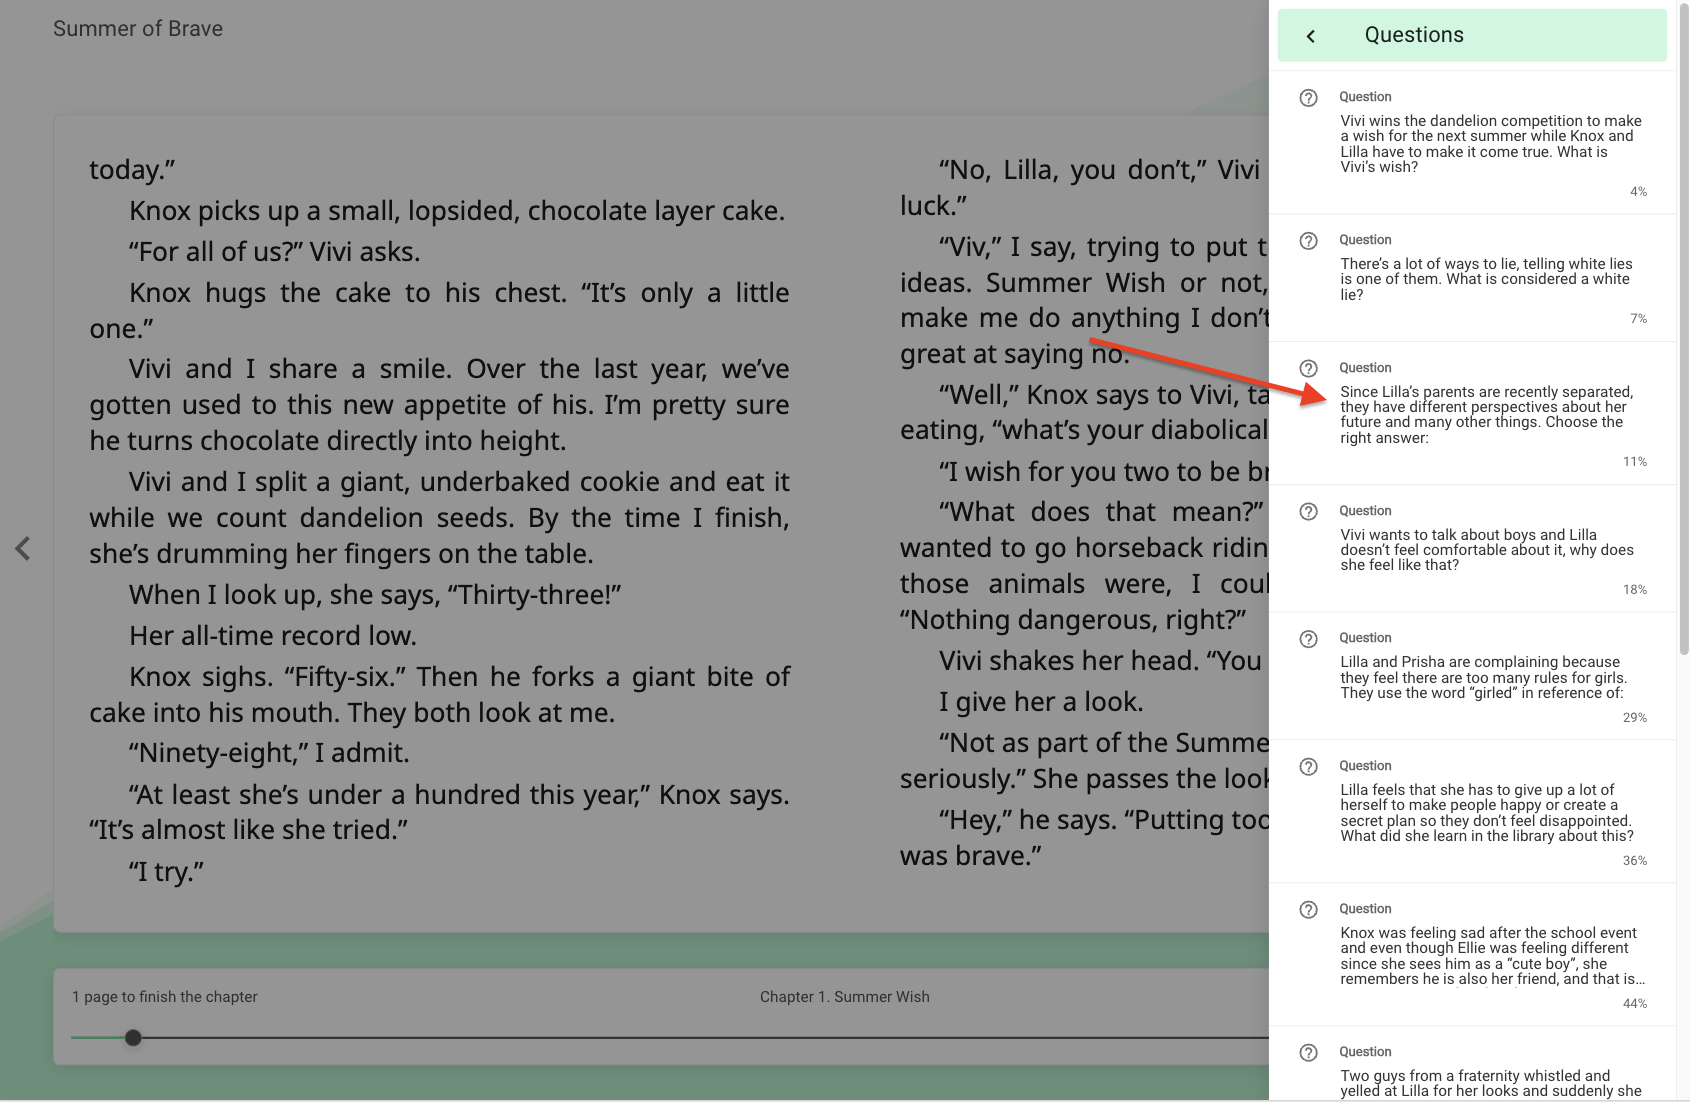Click the 36% progress marker
The height and width of the screenshot is (1102, 1690).
tap(1635, 861)
